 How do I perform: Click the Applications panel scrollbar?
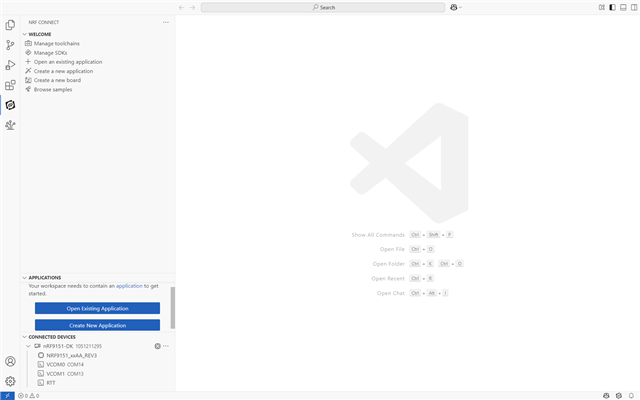(x=173, y=308)
